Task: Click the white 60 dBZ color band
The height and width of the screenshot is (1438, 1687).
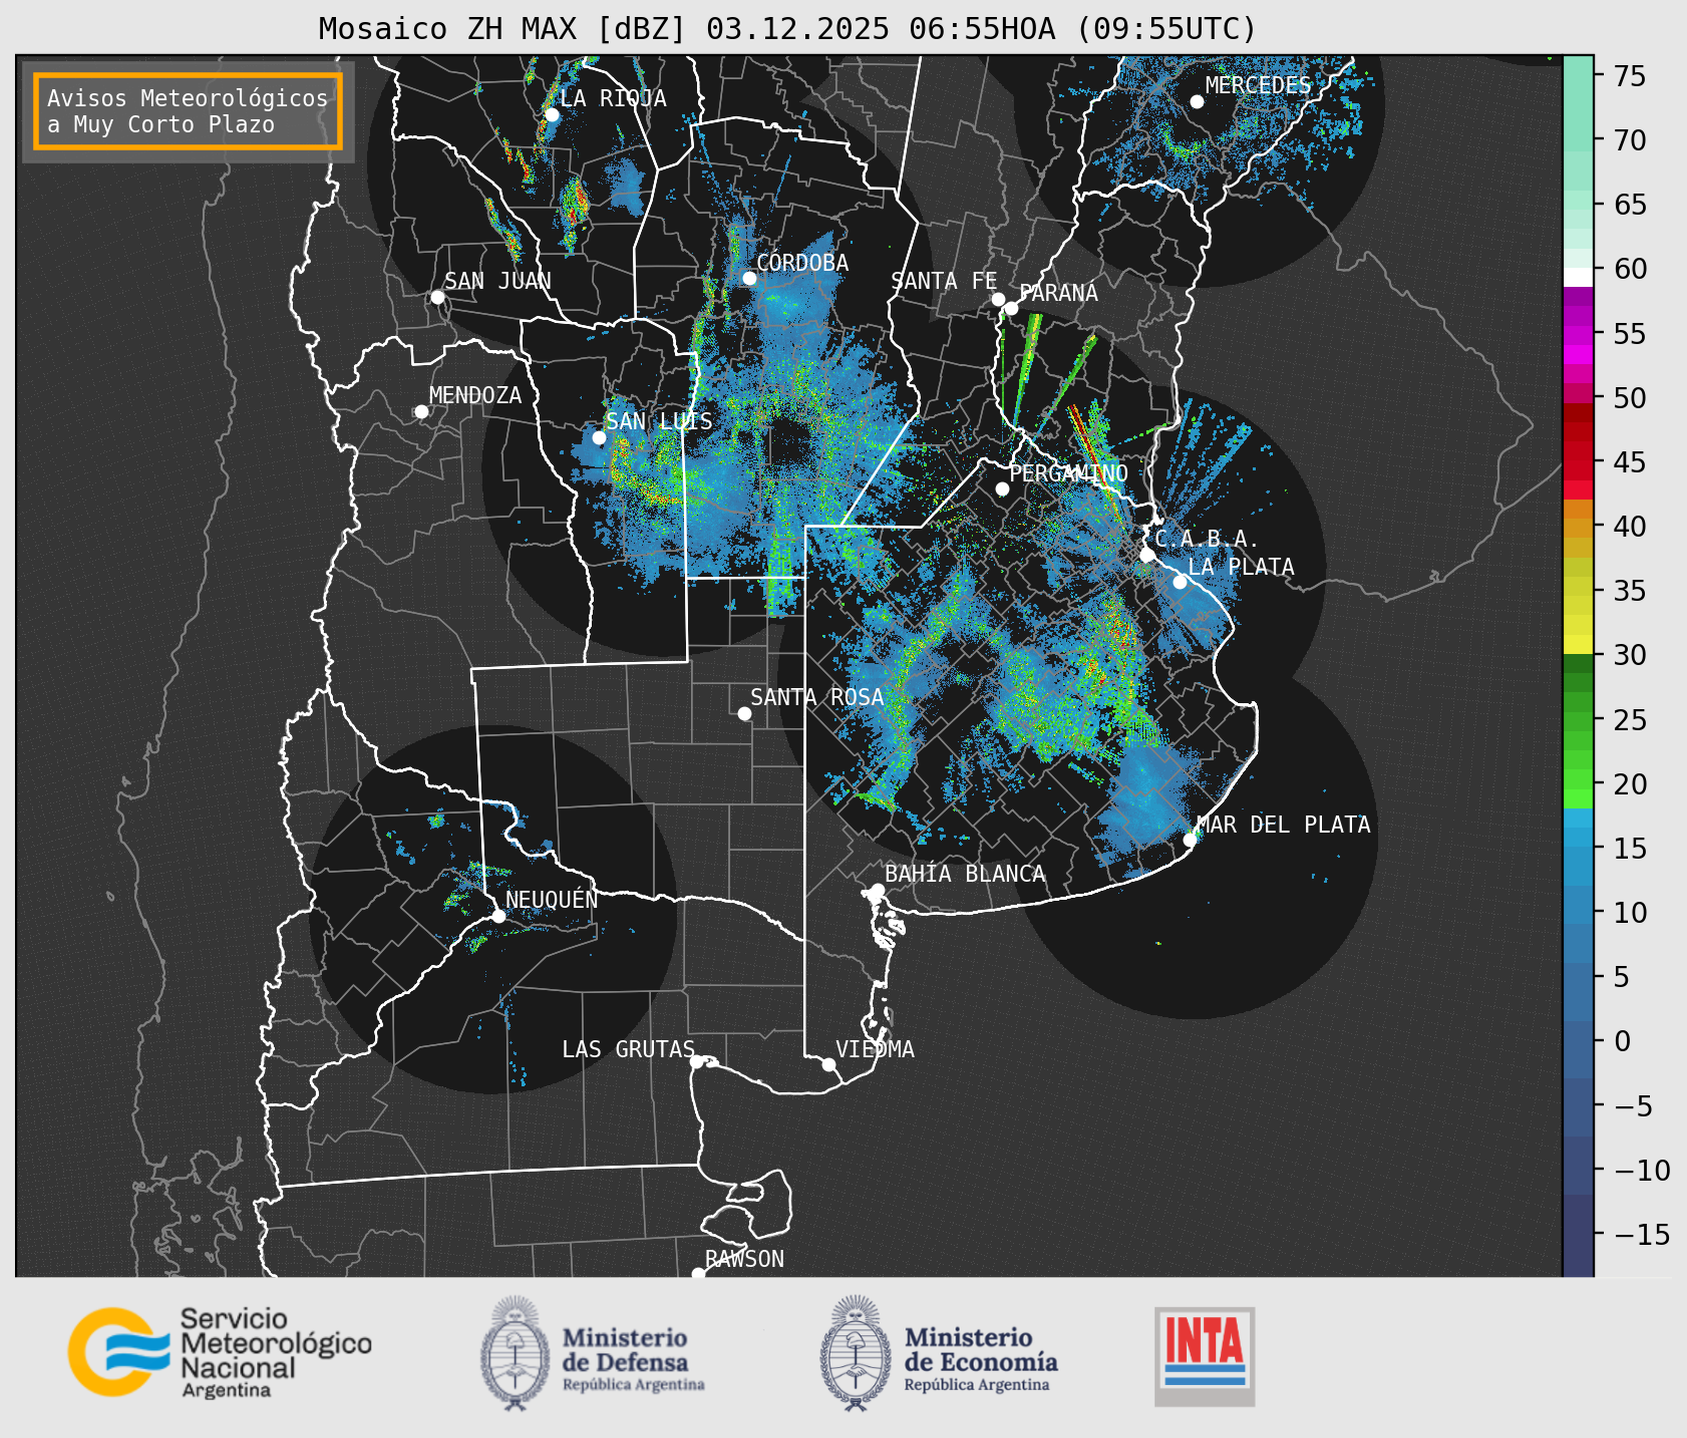Action: (x=1578, y=277)
